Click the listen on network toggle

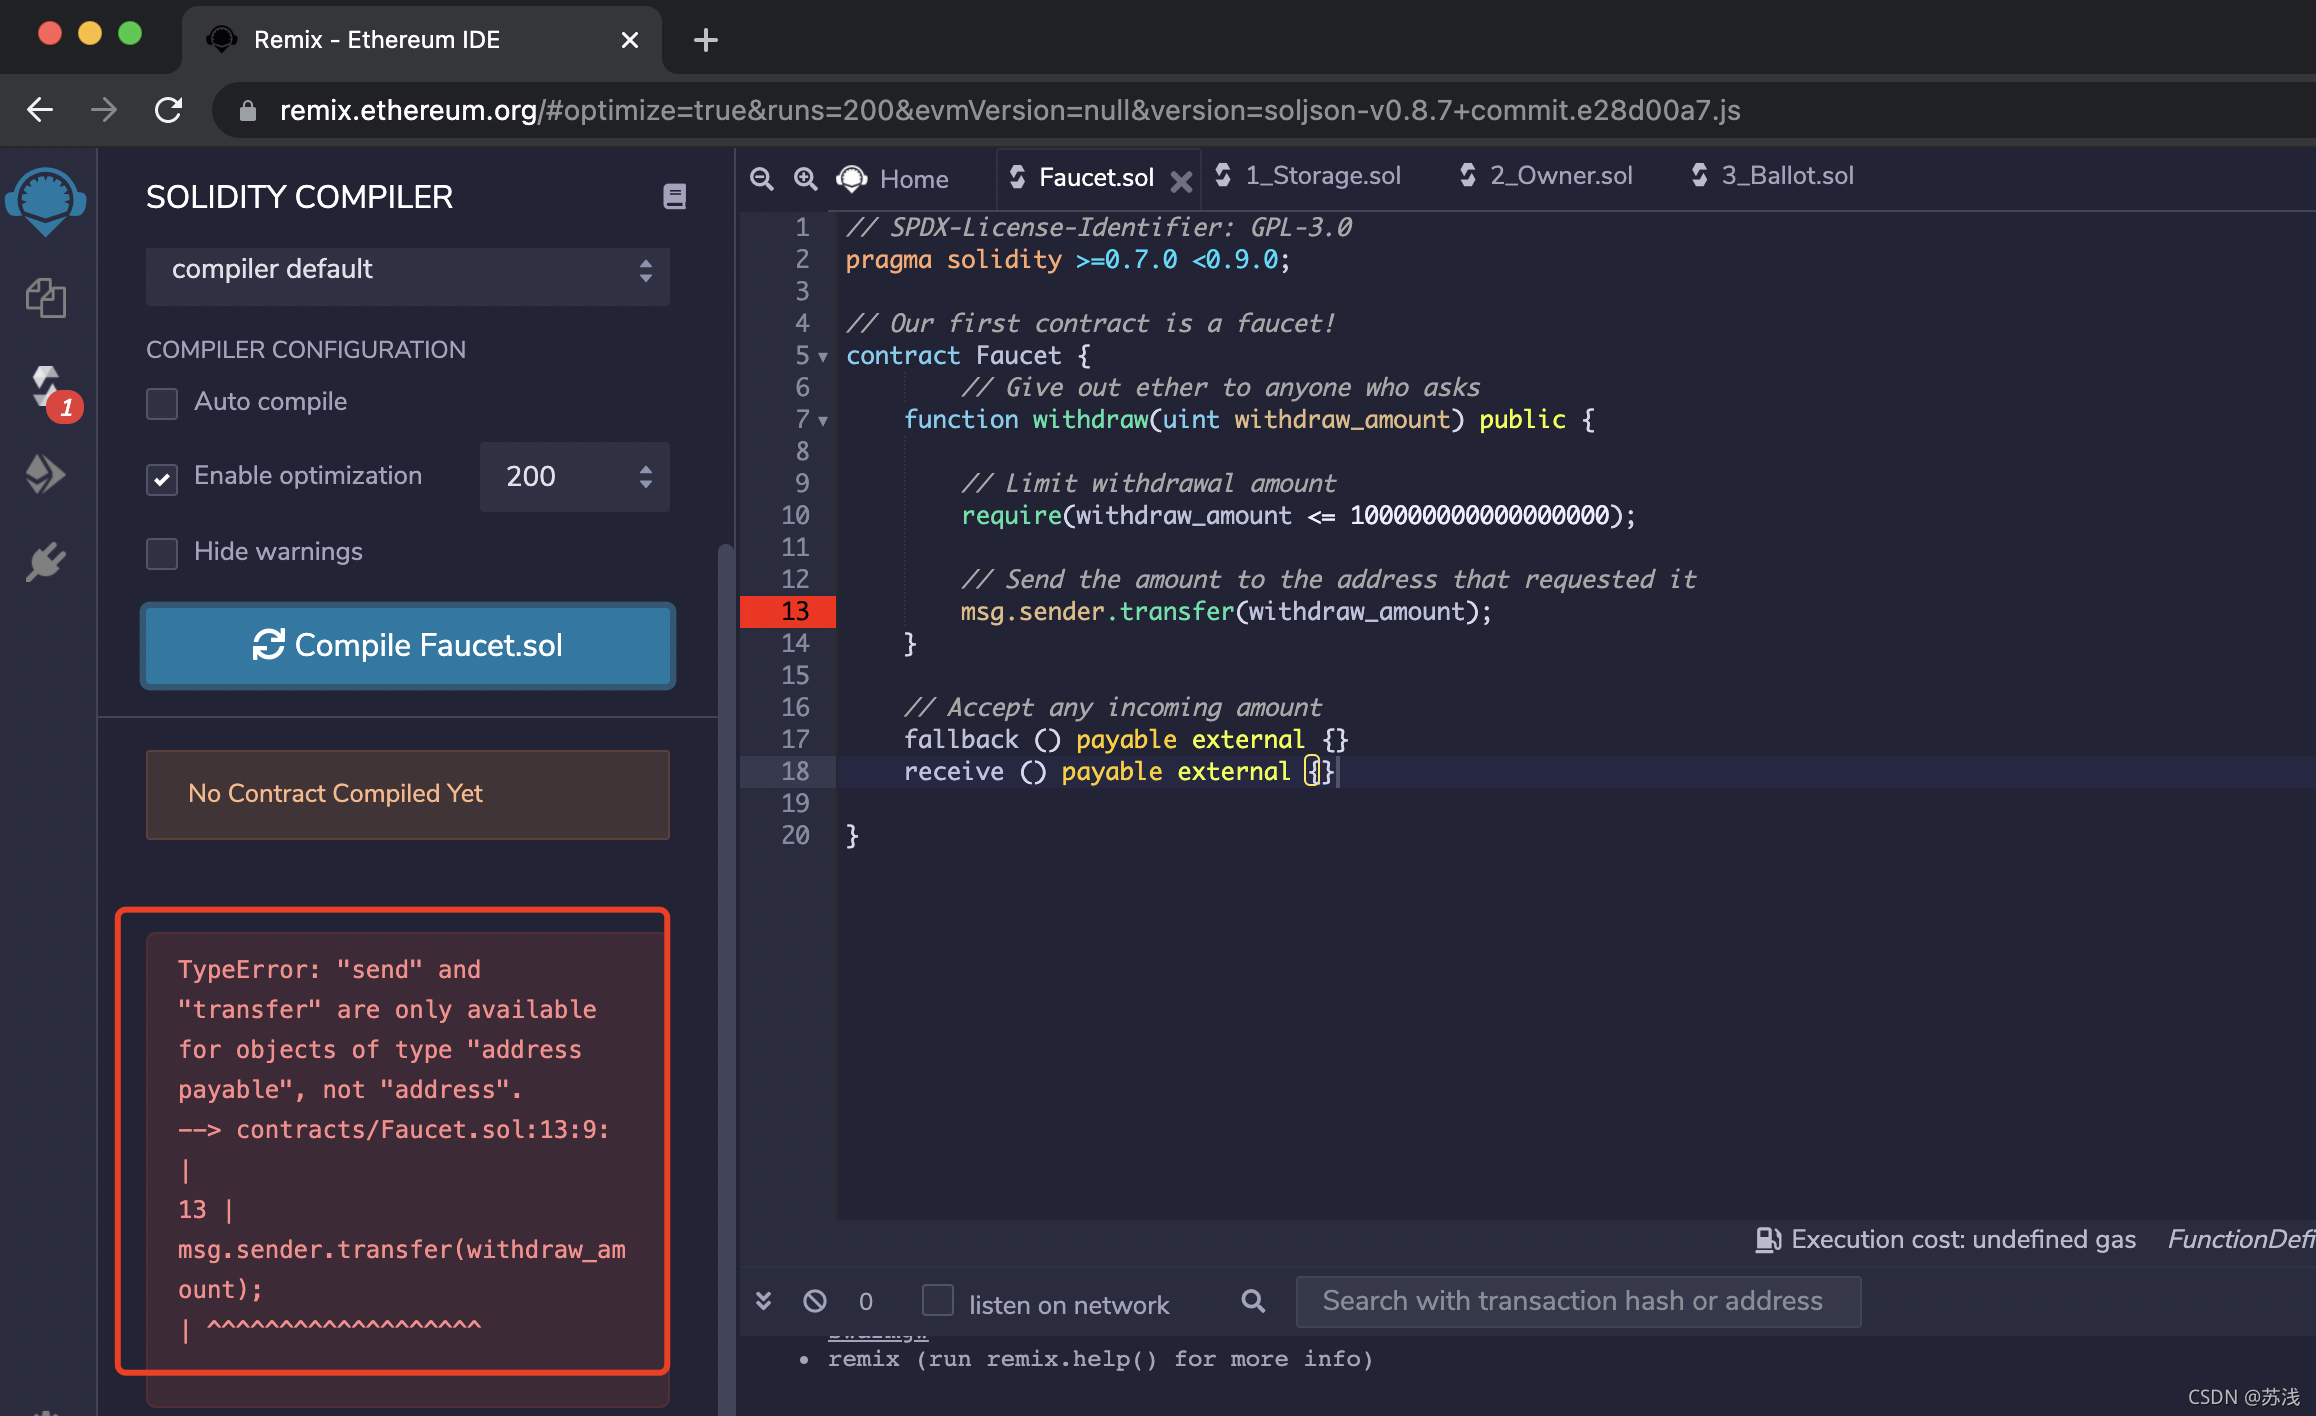[x=933, y=1304]
